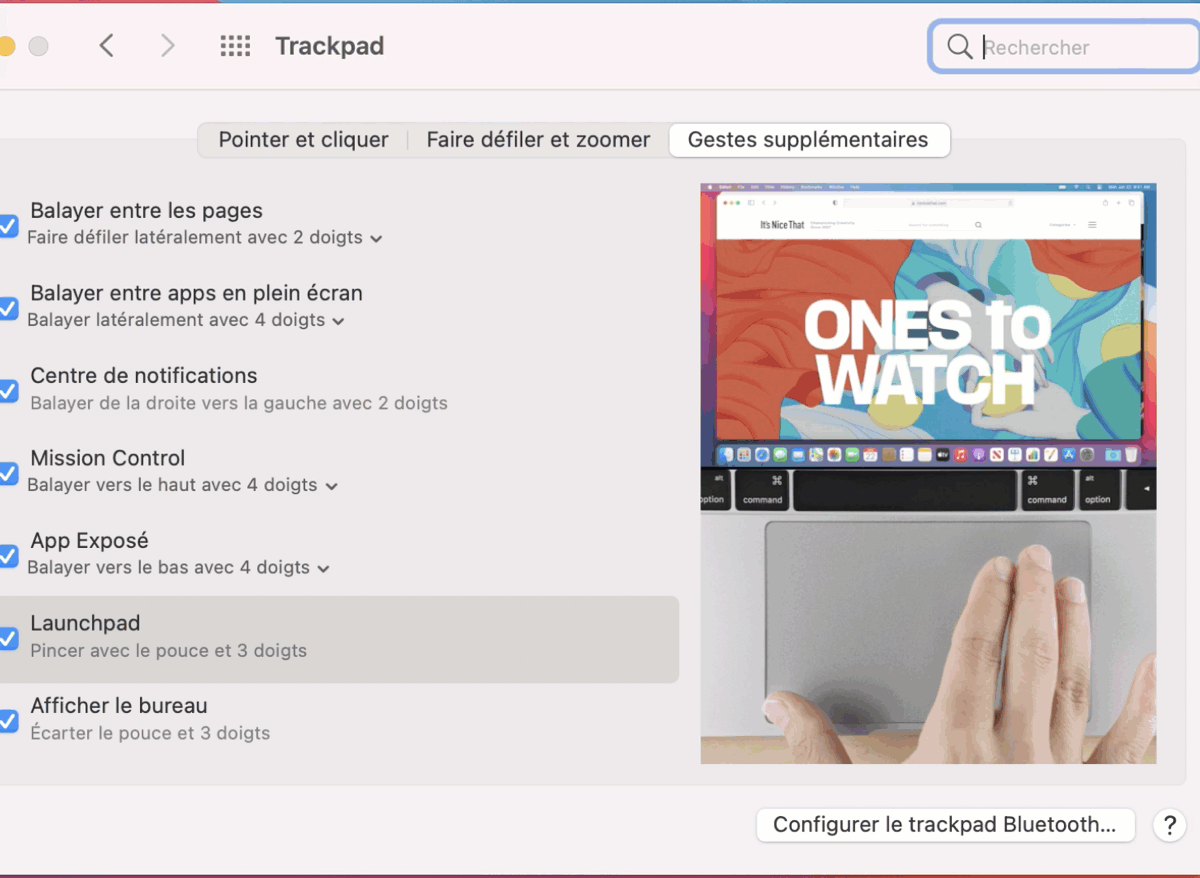The width and height of the screenshot is (1200, 878).
Task: Select the Centre de notifications label
Action: point(144,376)
